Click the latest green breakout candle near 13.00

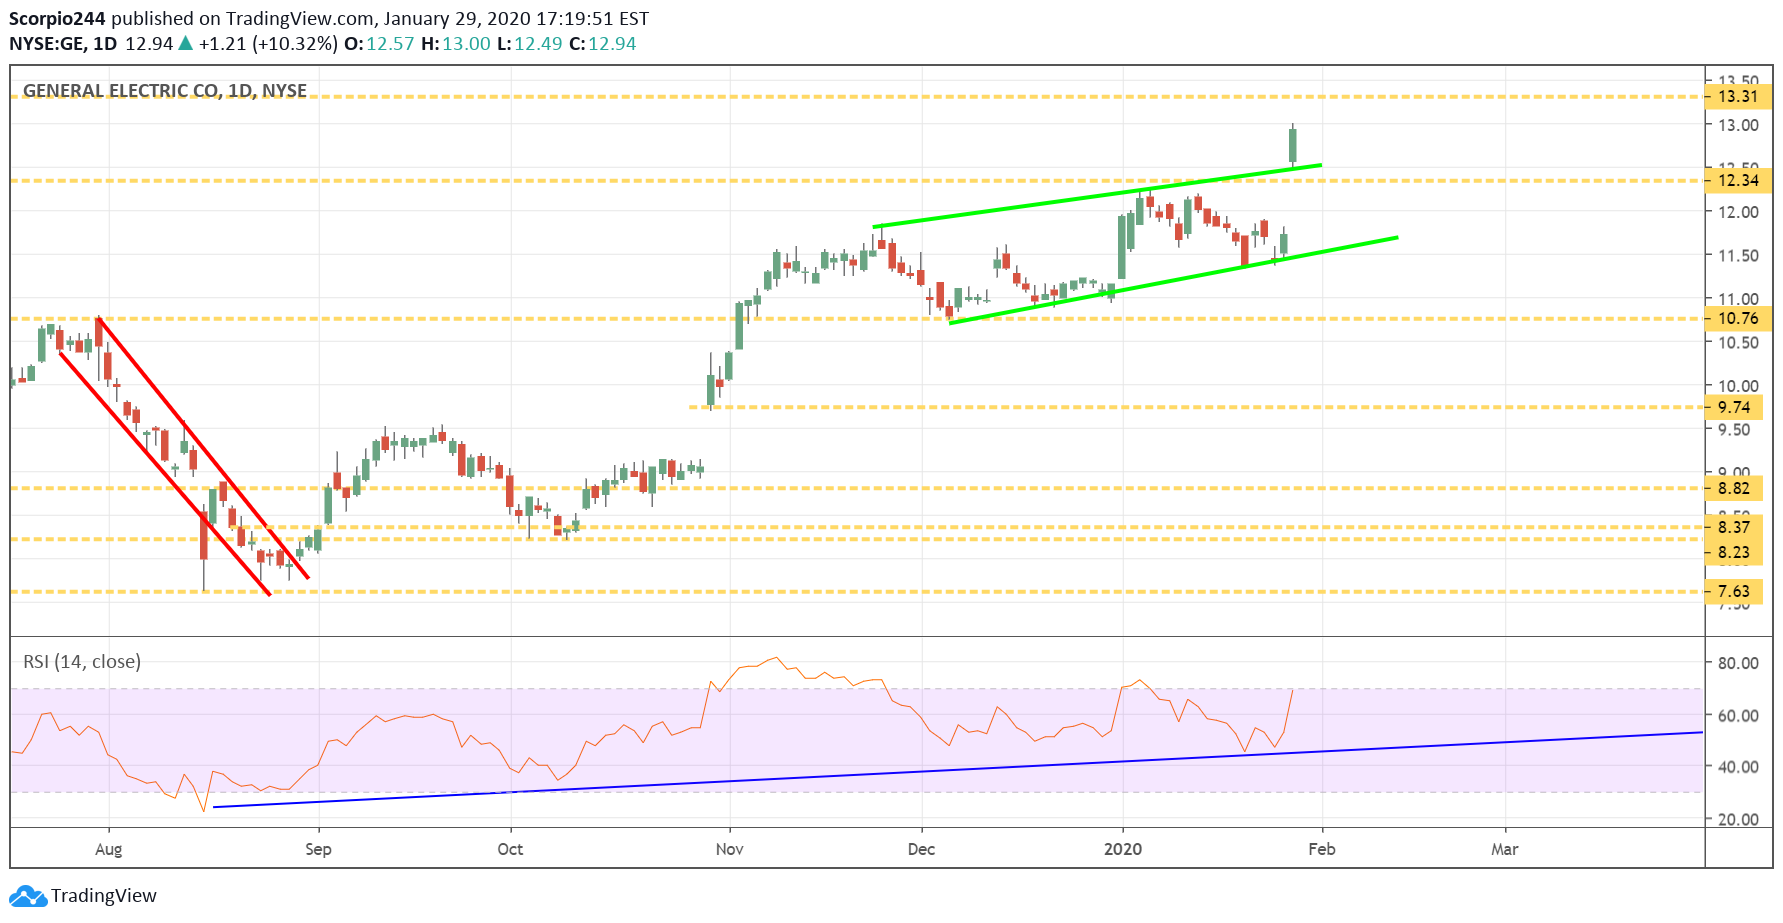(x=1293, y=145)
